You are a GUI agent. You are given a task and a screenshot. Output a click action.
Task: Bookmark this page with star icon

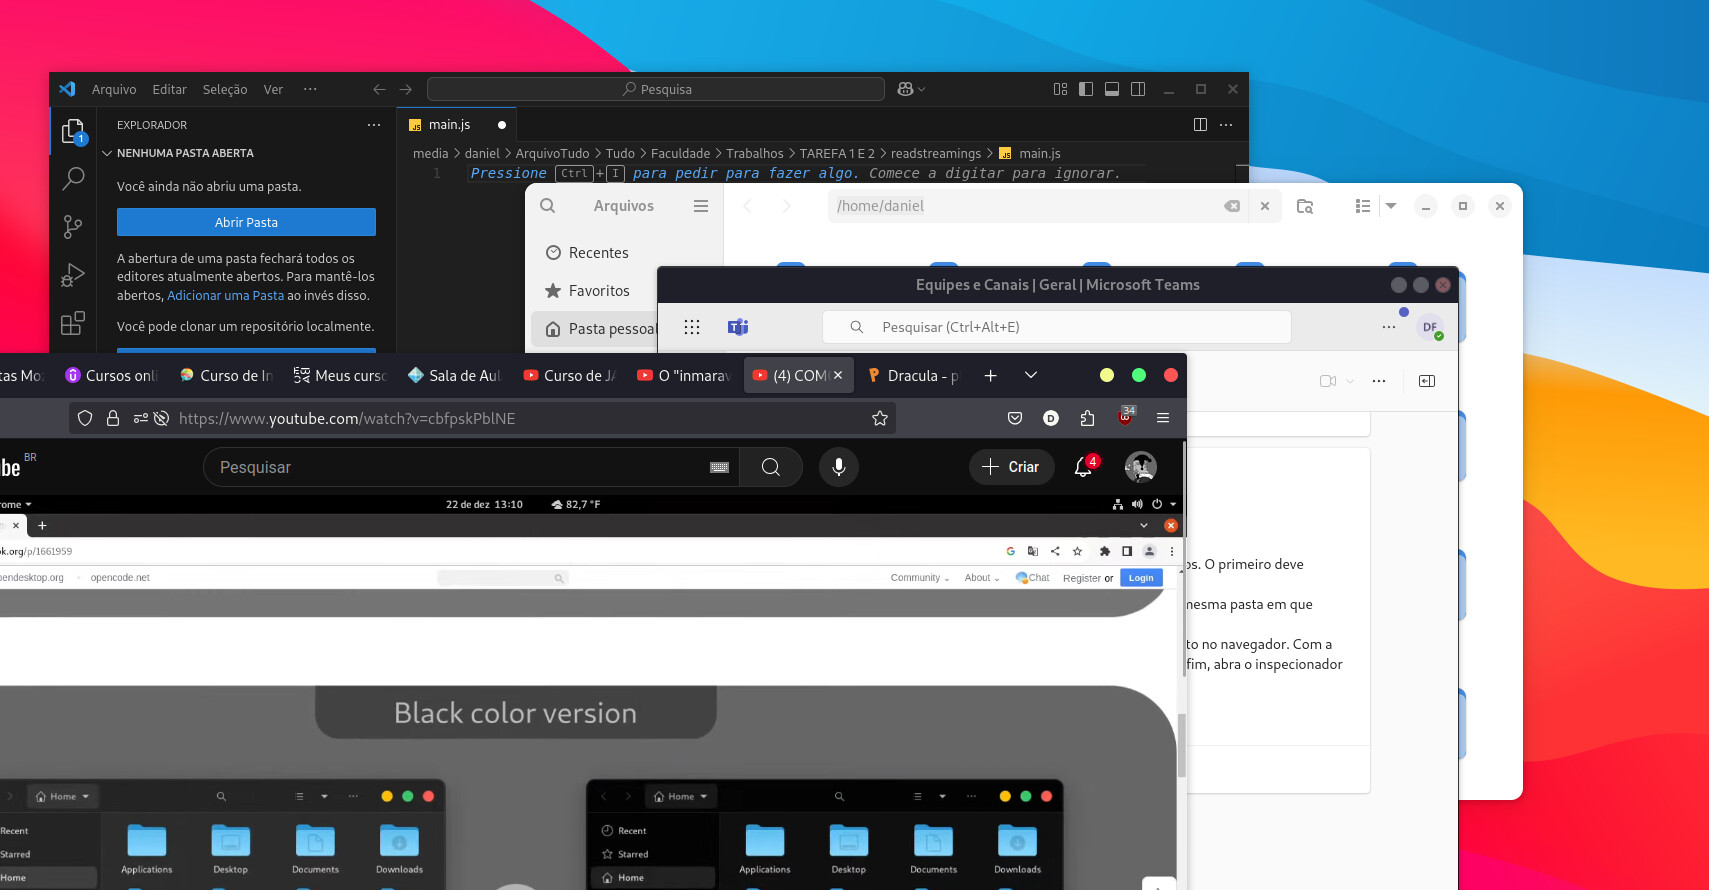click(880, 419)
